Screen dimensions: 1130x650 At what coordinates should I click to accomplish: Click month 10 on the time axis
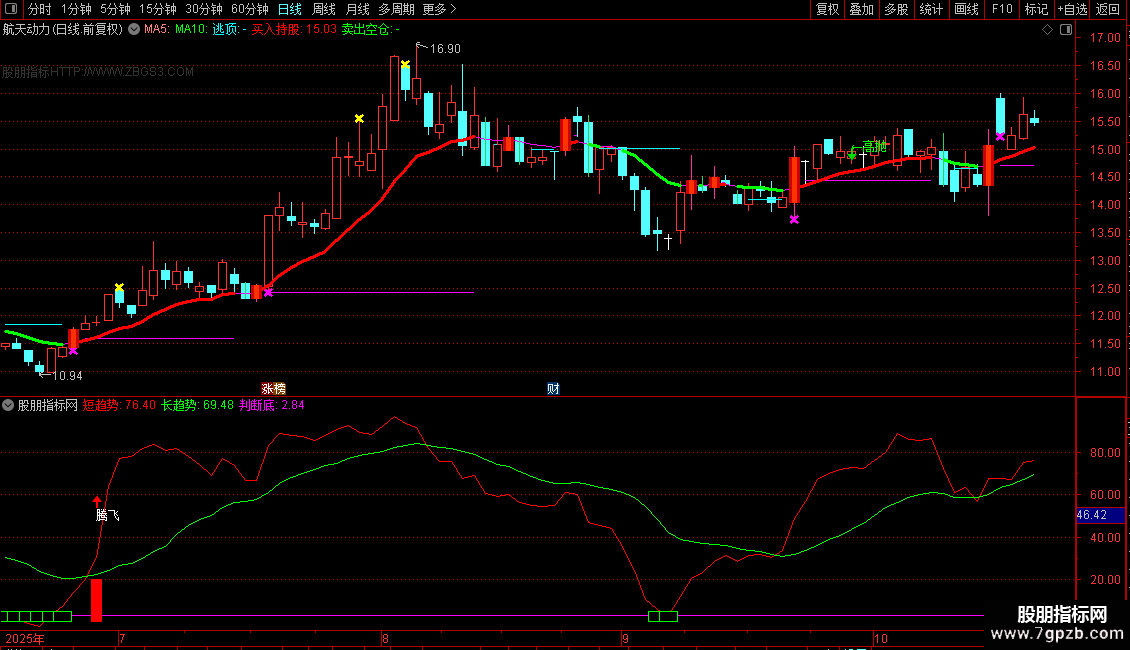[880, 638]
